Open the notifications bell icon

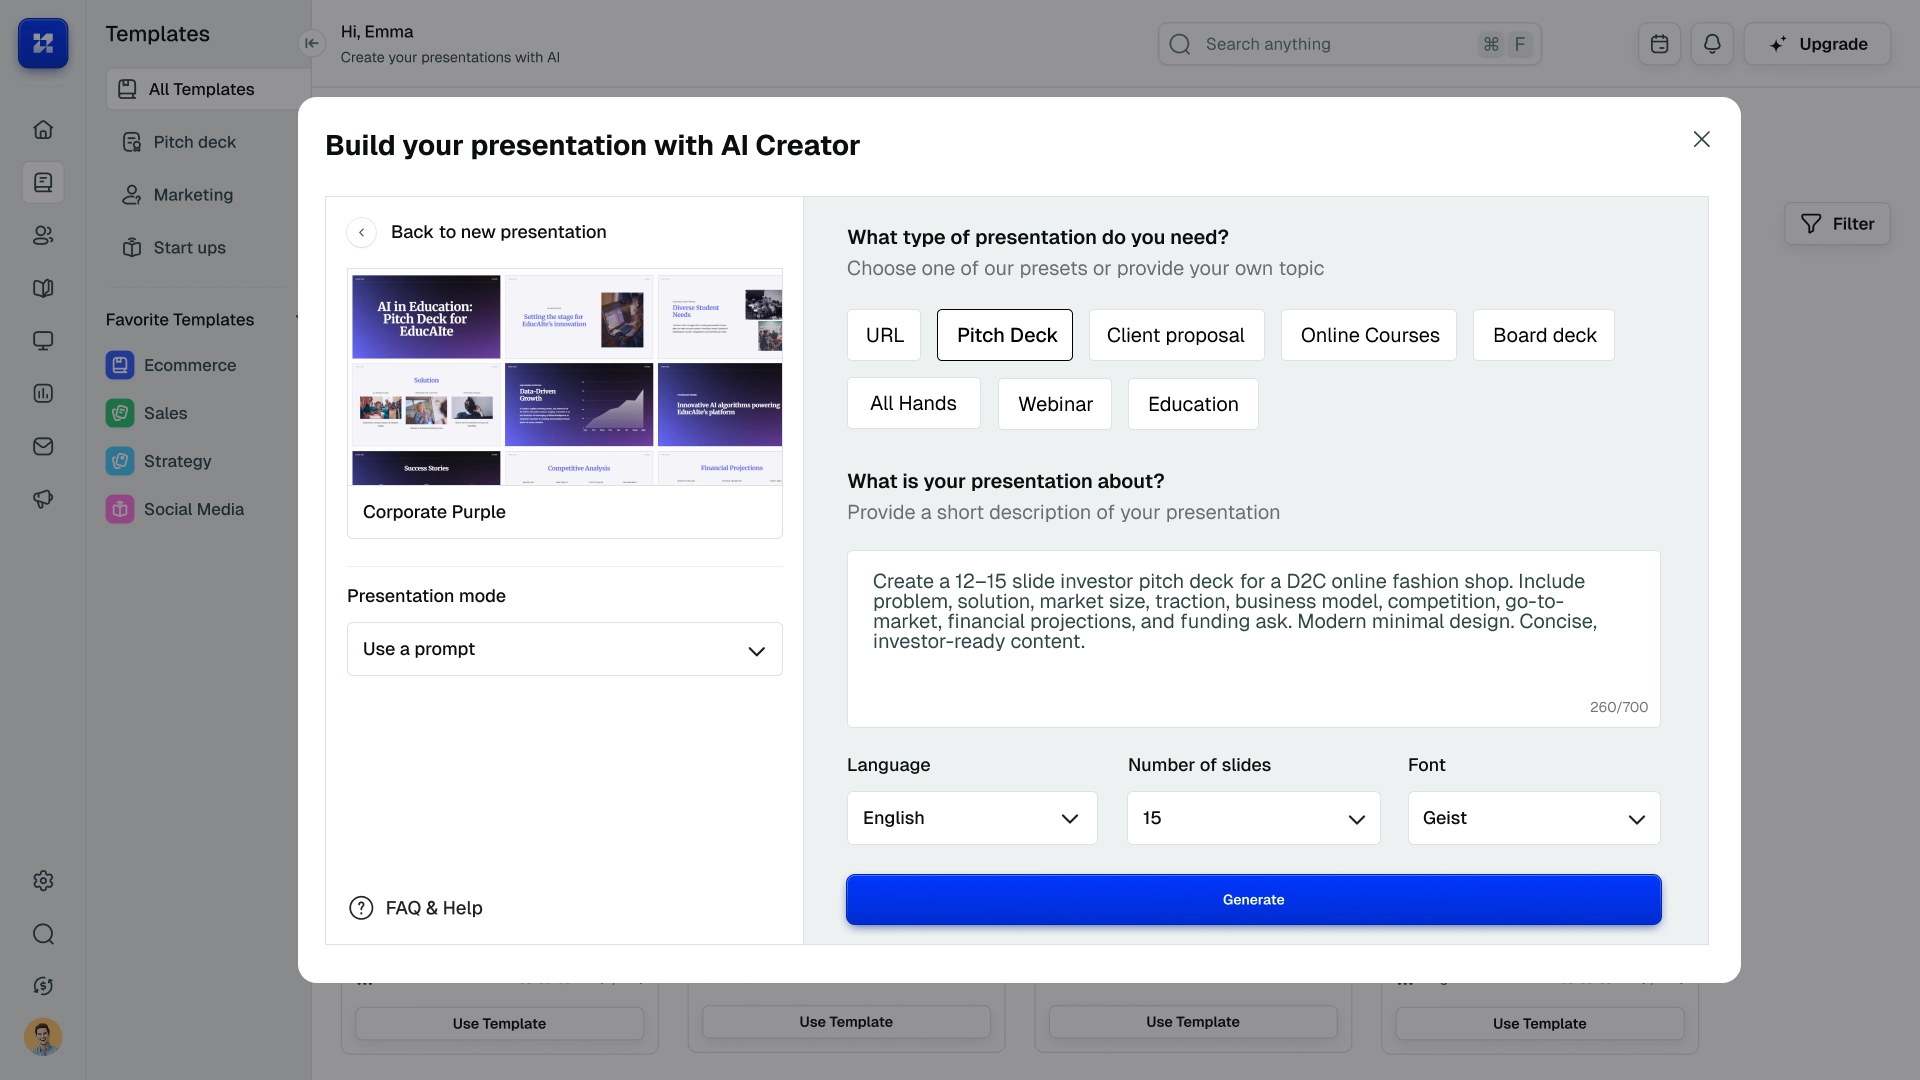[x=1712, y=44]
